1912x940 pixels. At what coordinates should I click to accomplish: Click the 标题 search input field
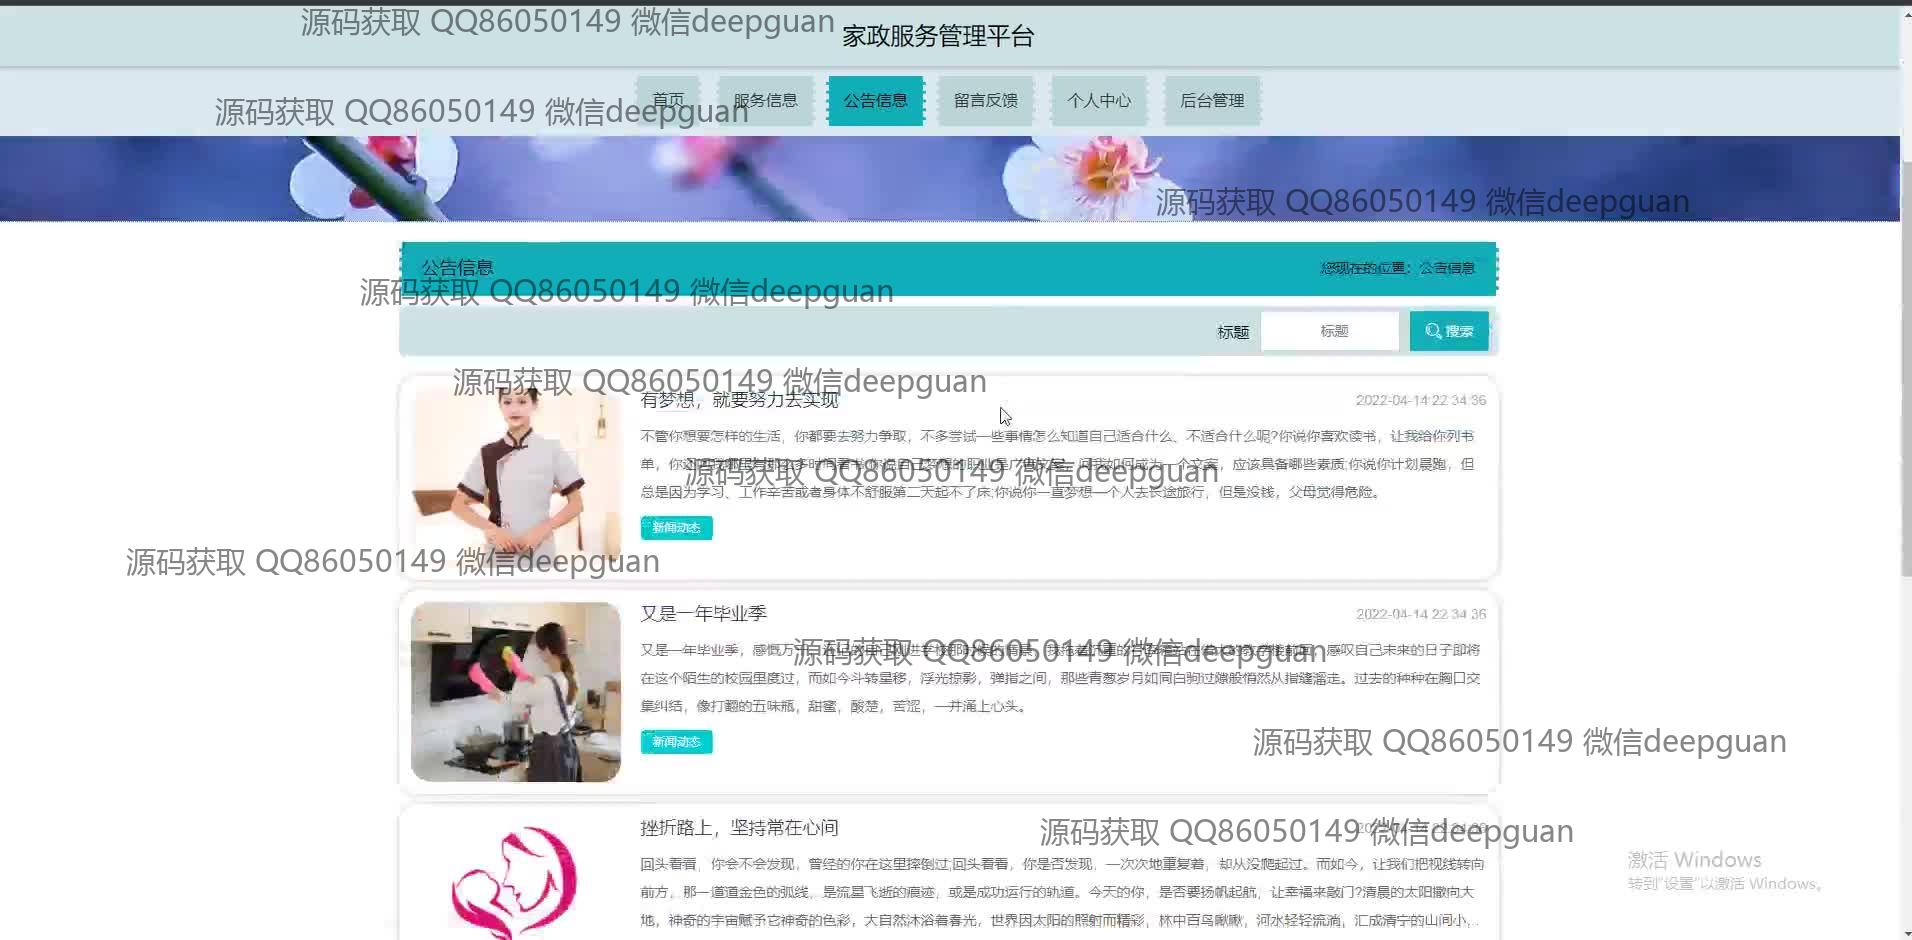coord(1330,331)
